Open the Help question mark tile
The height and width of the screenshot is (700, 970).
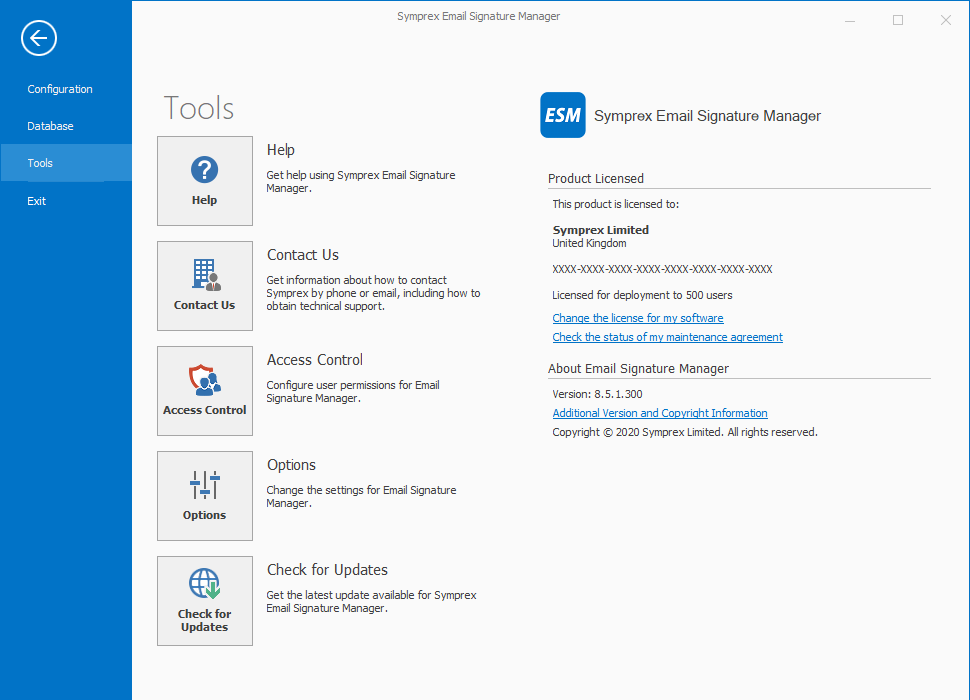205,181
